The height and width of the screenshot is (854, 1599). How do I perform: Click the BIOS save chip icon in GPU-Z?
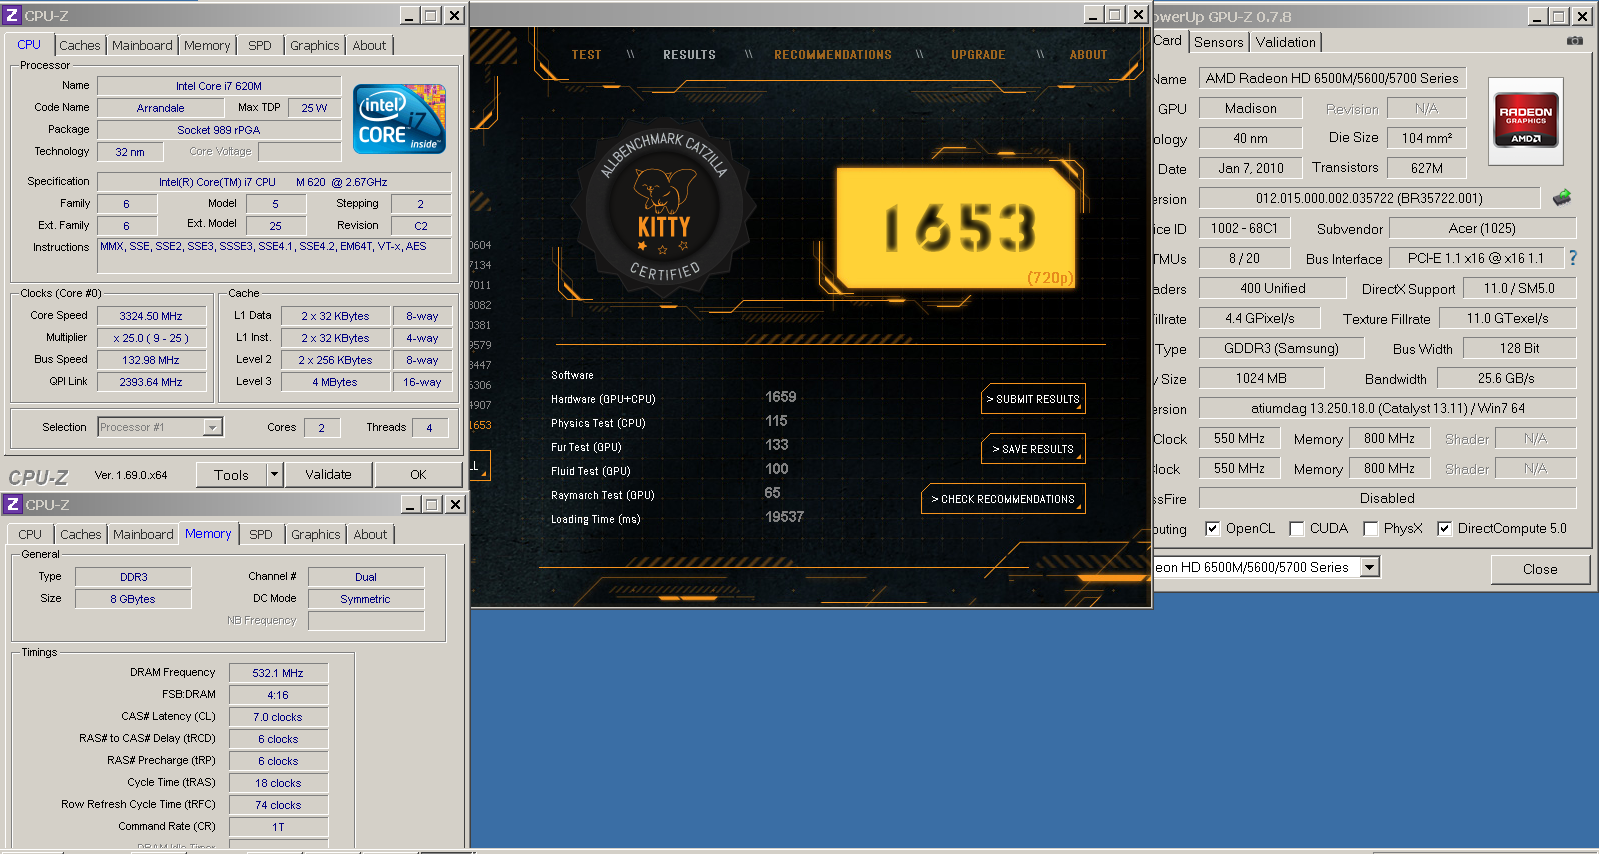pos(1562,198)
